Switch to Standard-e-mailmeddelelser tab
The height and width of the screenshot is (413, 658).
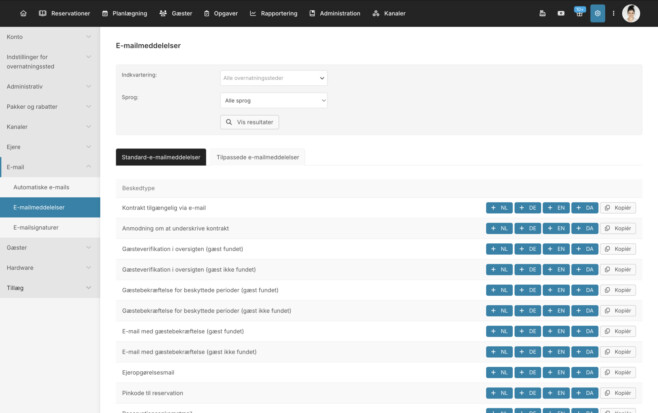(x=161, y=157)
